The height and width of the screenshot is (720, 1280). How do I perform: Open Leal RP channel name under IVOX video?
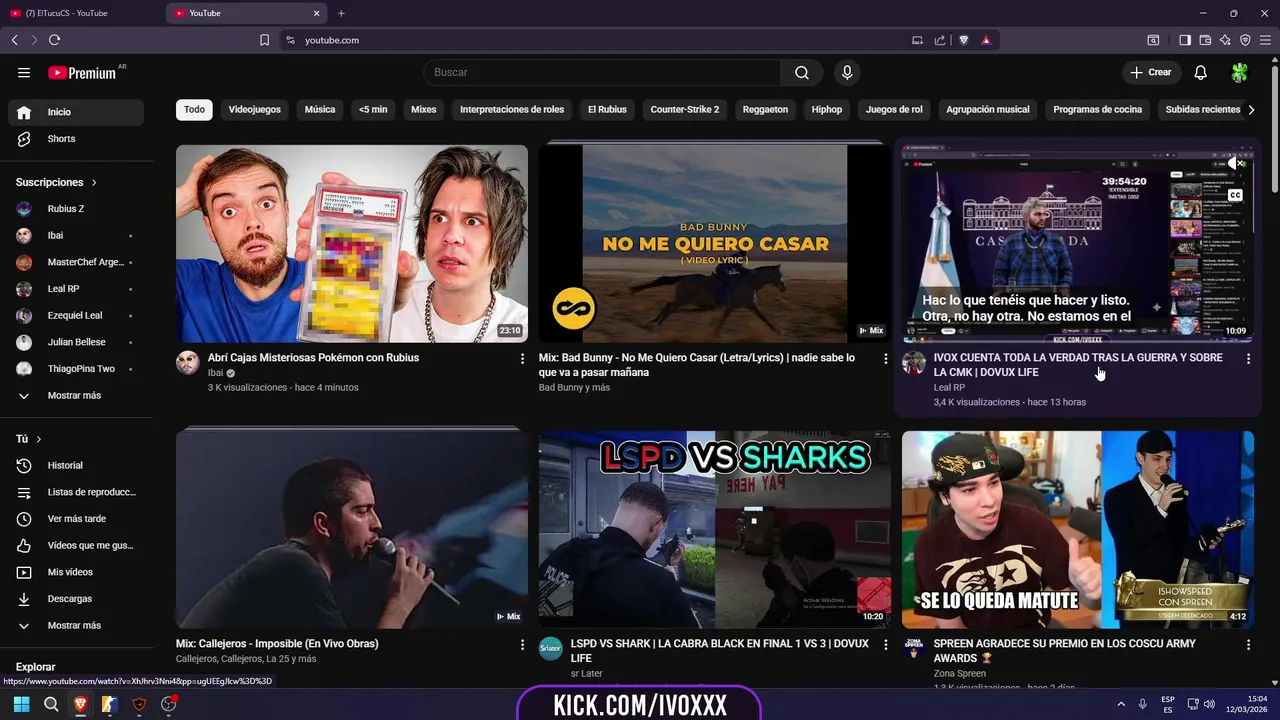click(x=949, y=387)
